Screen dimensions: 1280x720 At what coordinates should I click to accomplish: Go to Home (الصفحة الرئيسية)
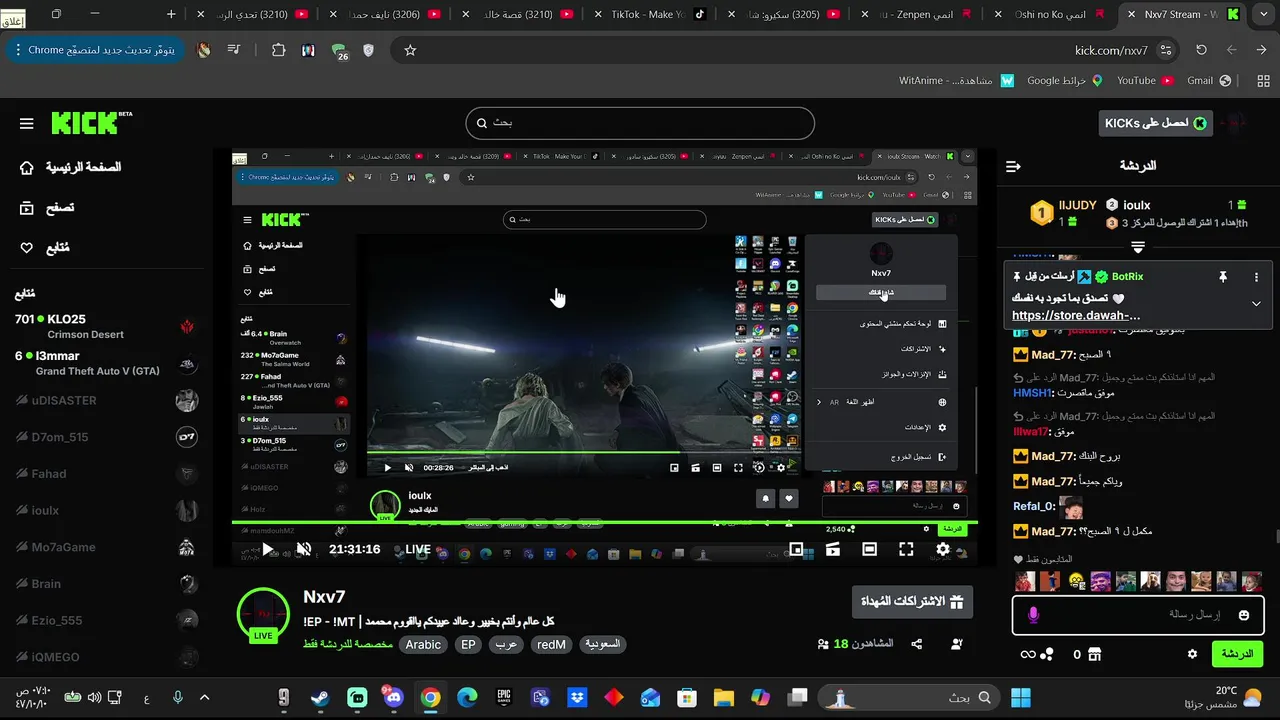(x=70, y=167)
